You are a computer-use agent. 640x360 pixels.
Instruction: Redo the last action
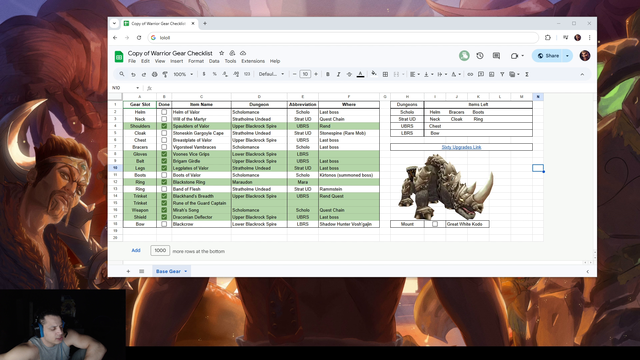(144, 74)
